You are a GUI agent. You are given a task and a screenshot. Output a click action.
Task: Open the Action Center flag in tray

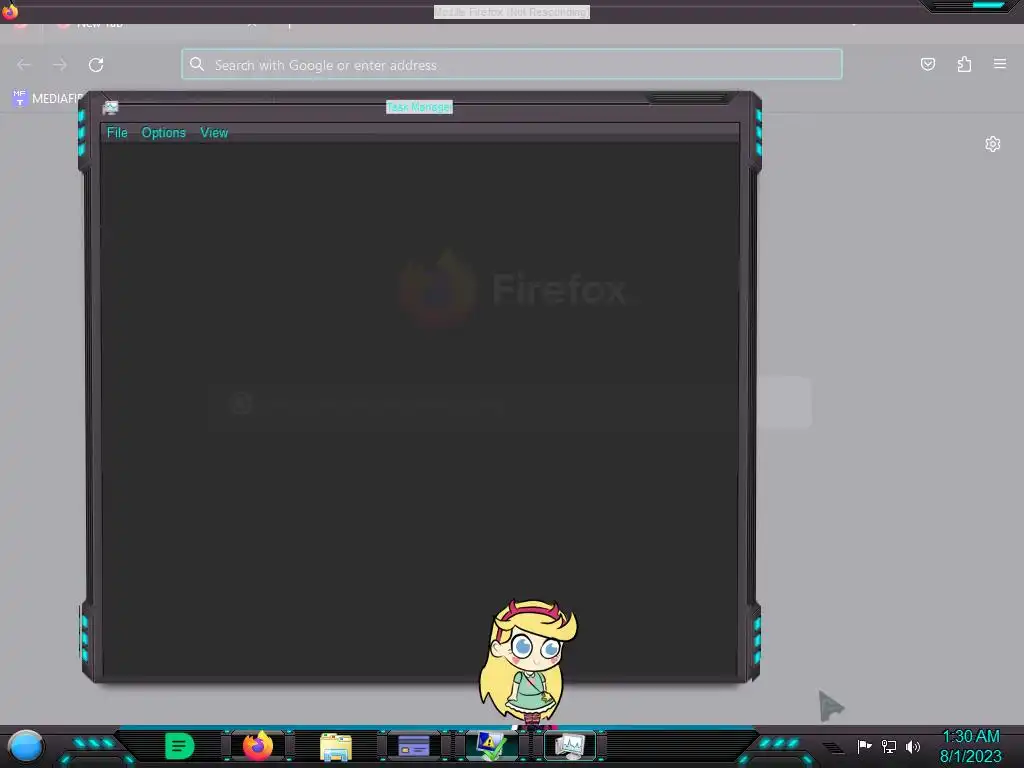point(864,746)
